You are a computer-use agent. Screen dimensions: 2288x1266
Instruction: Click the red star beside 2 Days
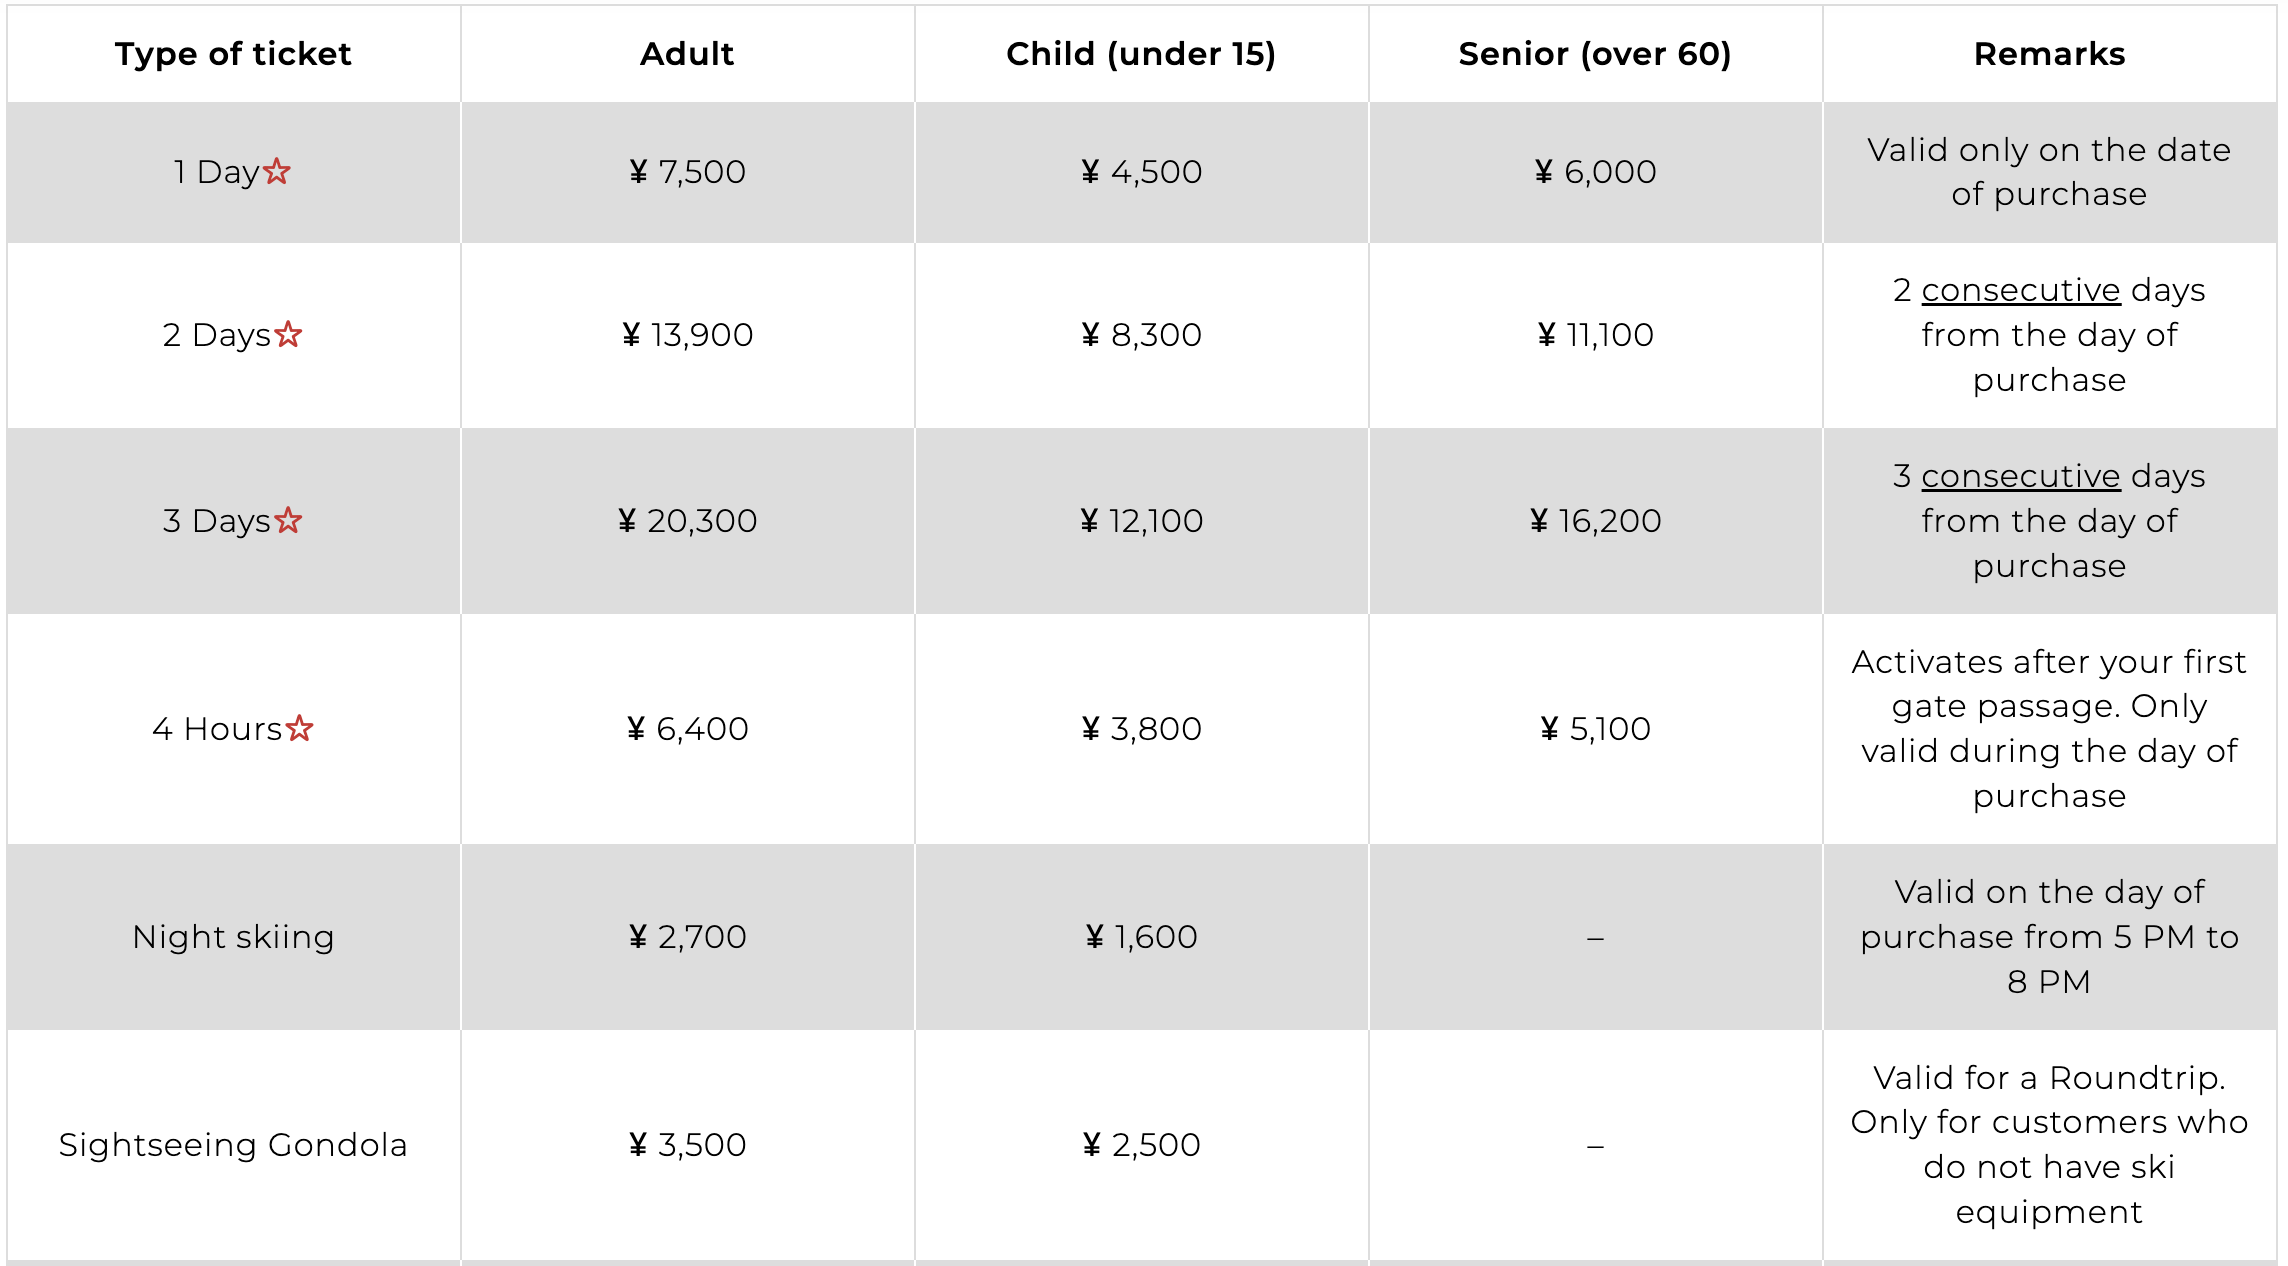coord(288,334)
